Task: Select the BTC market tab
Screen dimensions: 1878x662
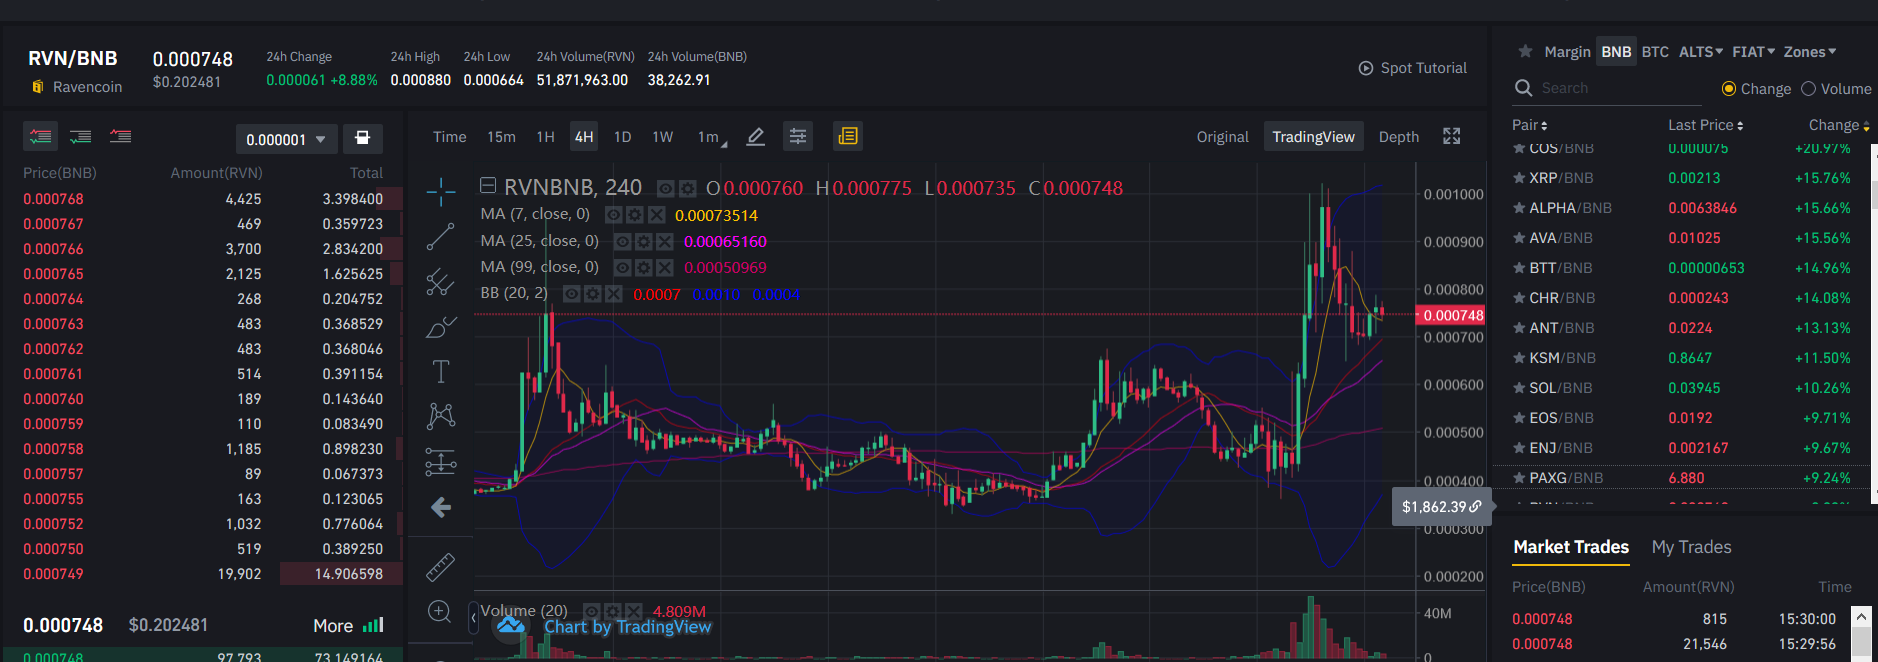Action: coord(1655,52)
